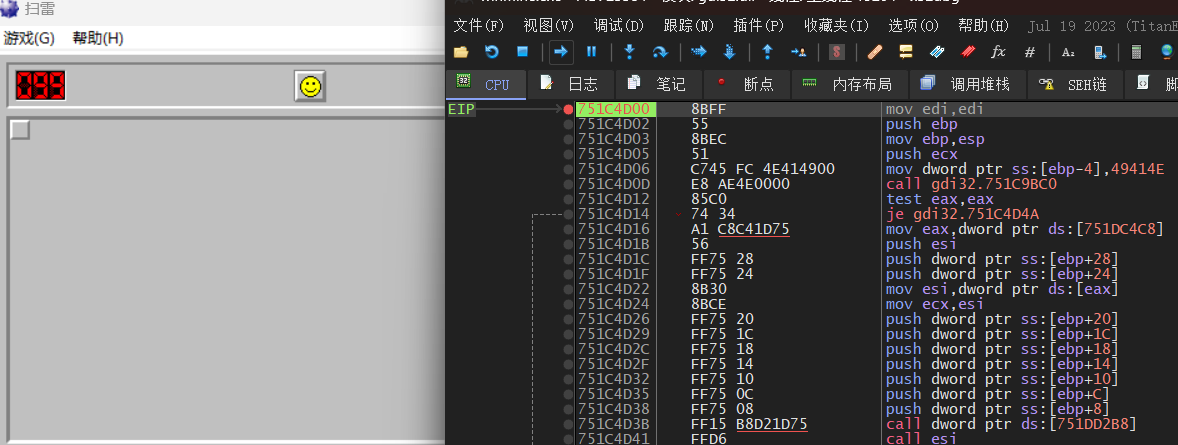Open the 视图(V) menu

(x=548, y=26)
